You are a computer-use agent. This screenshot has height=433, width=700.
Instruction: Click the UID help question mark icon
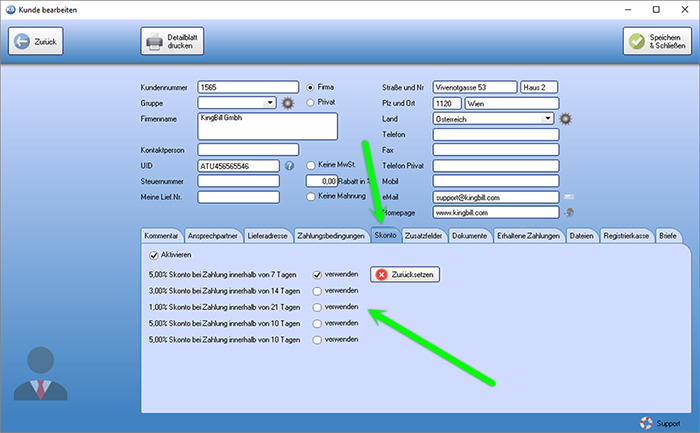tap(289, 166)
